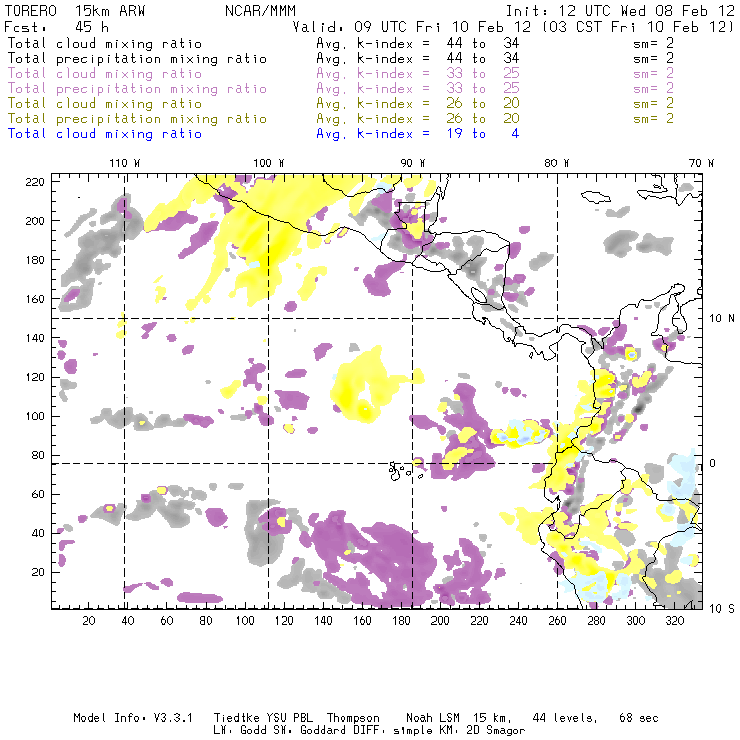Click the '320' tick label on the bottom axis

(674, 621)
